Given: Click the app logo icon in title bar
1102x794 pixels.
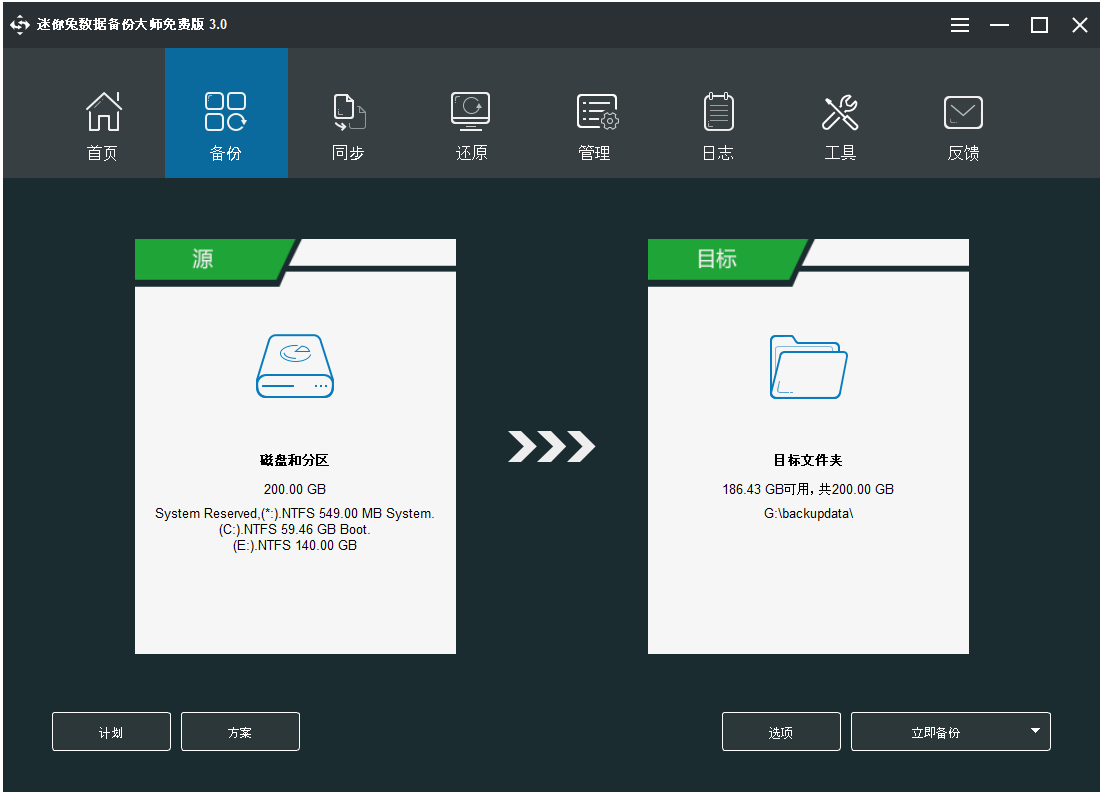Looking at the screenshot, I should pos(20,25).
